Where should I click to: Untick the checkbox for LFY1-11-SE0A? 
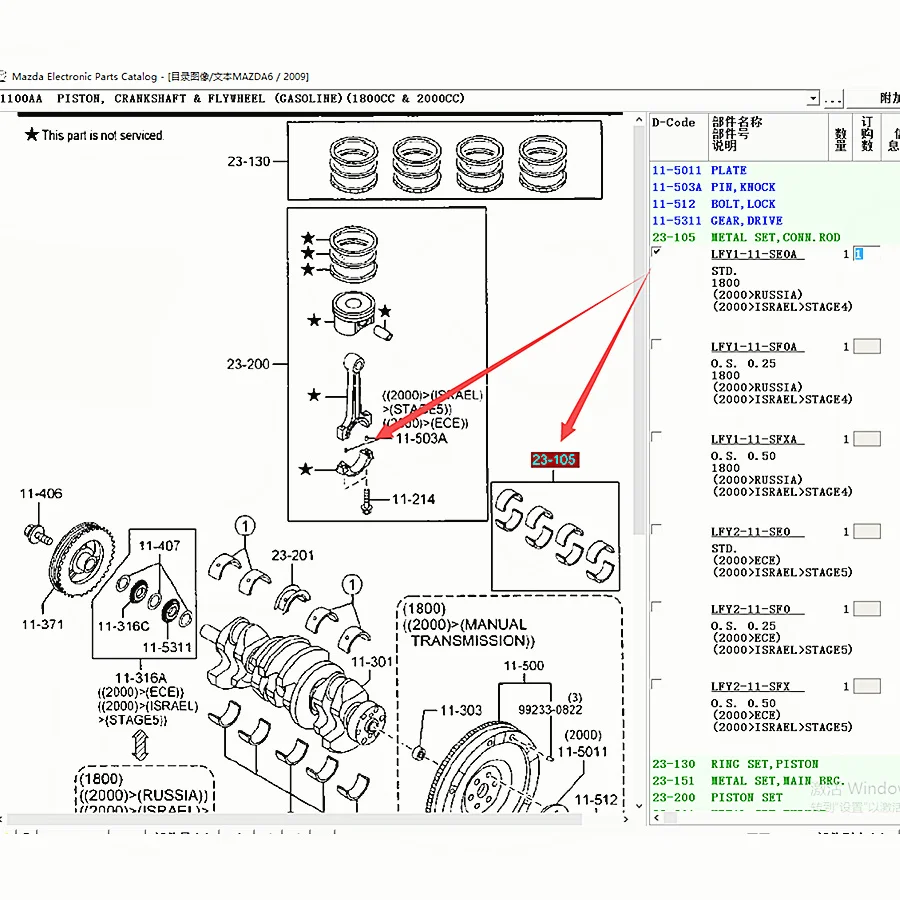[x=657, y=251]
